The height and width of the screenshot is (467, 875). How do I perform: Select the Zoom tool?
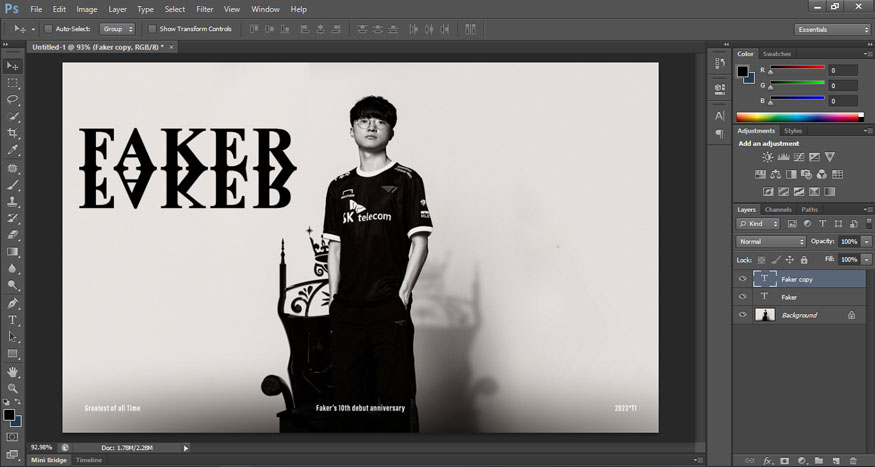(12, 388)
